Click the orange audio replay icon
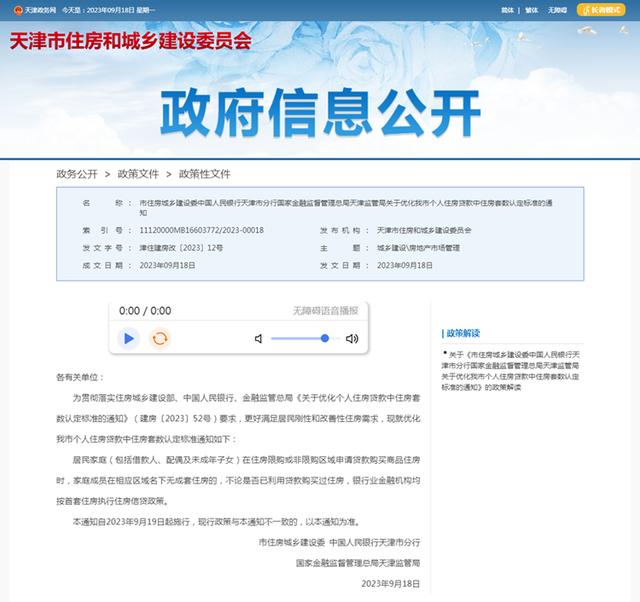 click(159, 339)
